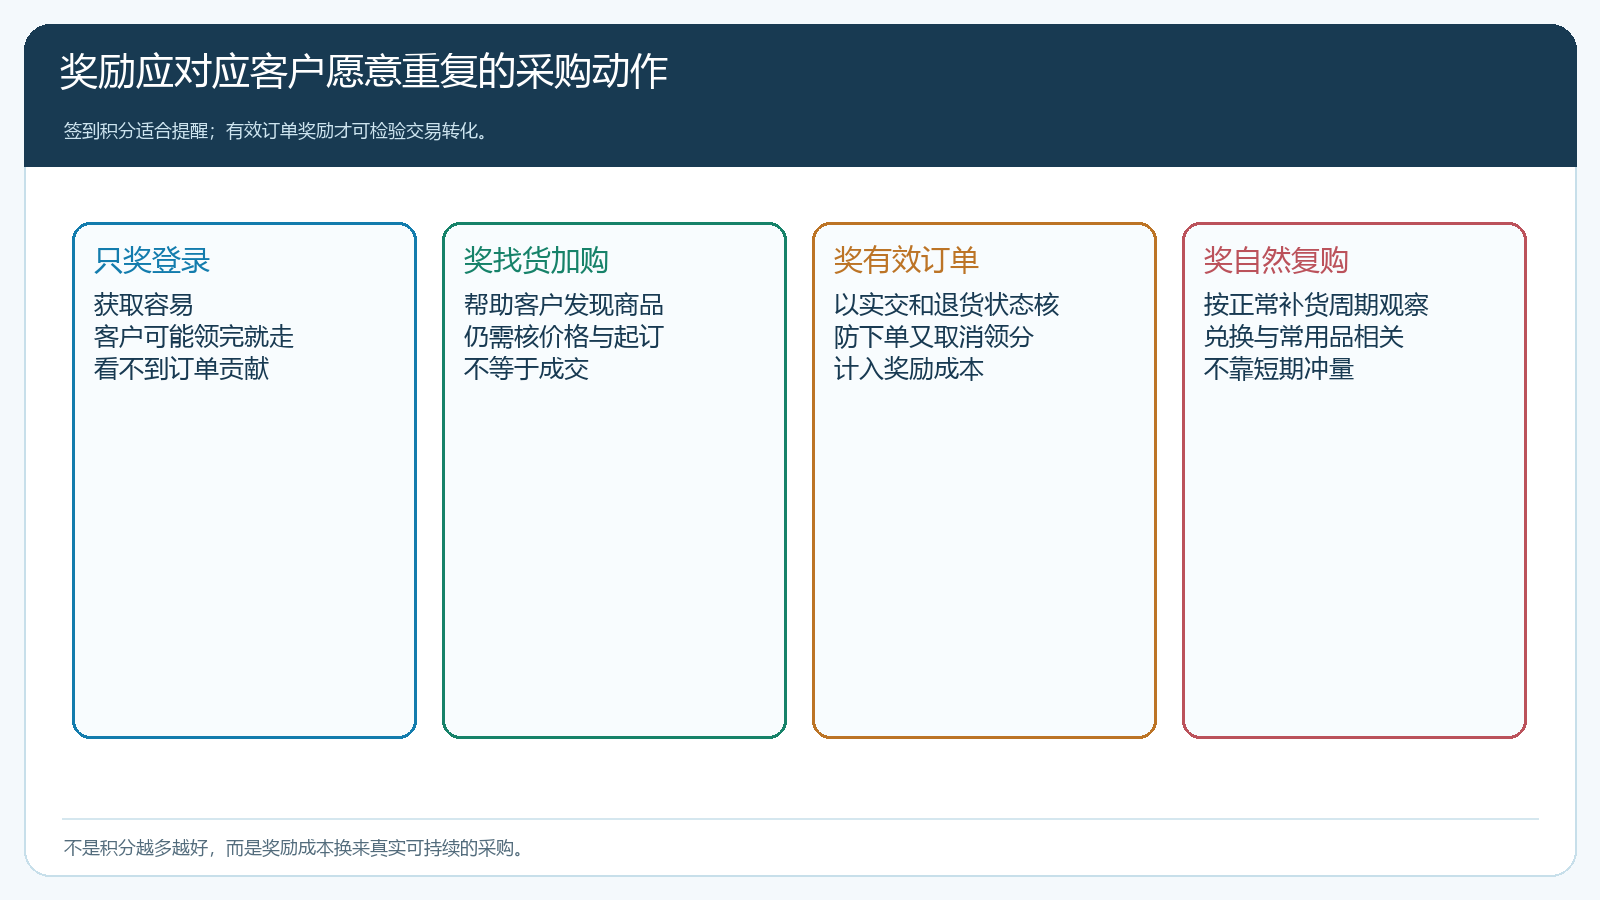This screenshot has width=1600, height=900.
Task: Select the line 按正常补货周期观察
Action: [1316, 305]
